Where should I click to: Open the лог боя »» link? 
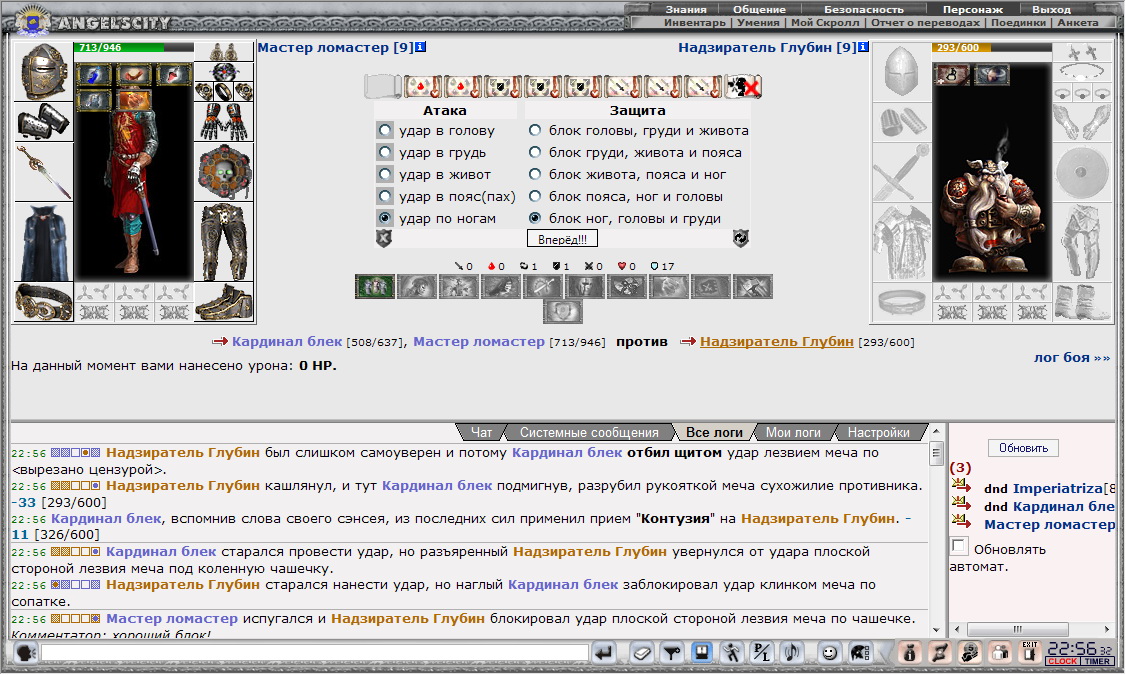coord(1072,357)
